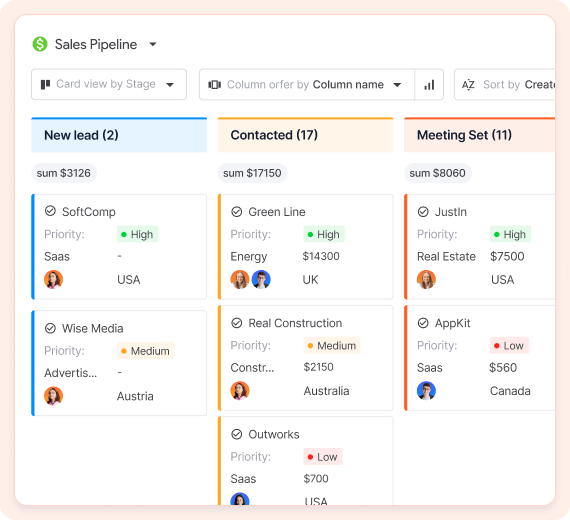The image size is (570, 520).
Task: Expand the Sales Pipeline title dropdown arrow
Action: tap(153, 44)
